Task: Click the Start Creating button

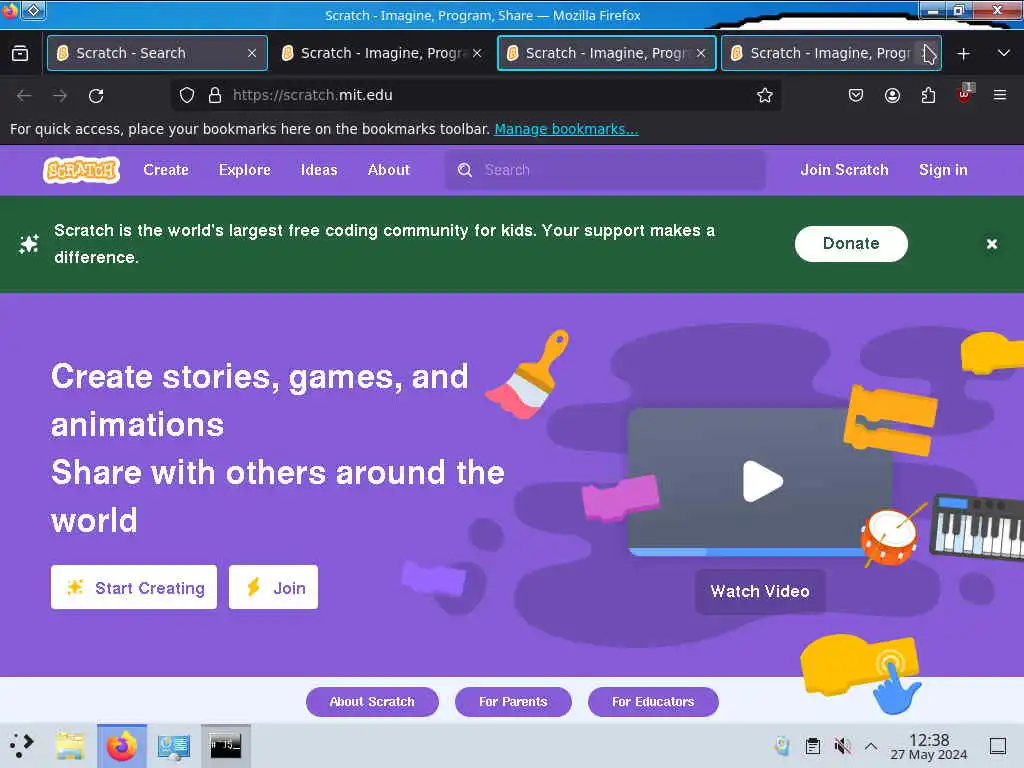Action: [x=134, y=587]
